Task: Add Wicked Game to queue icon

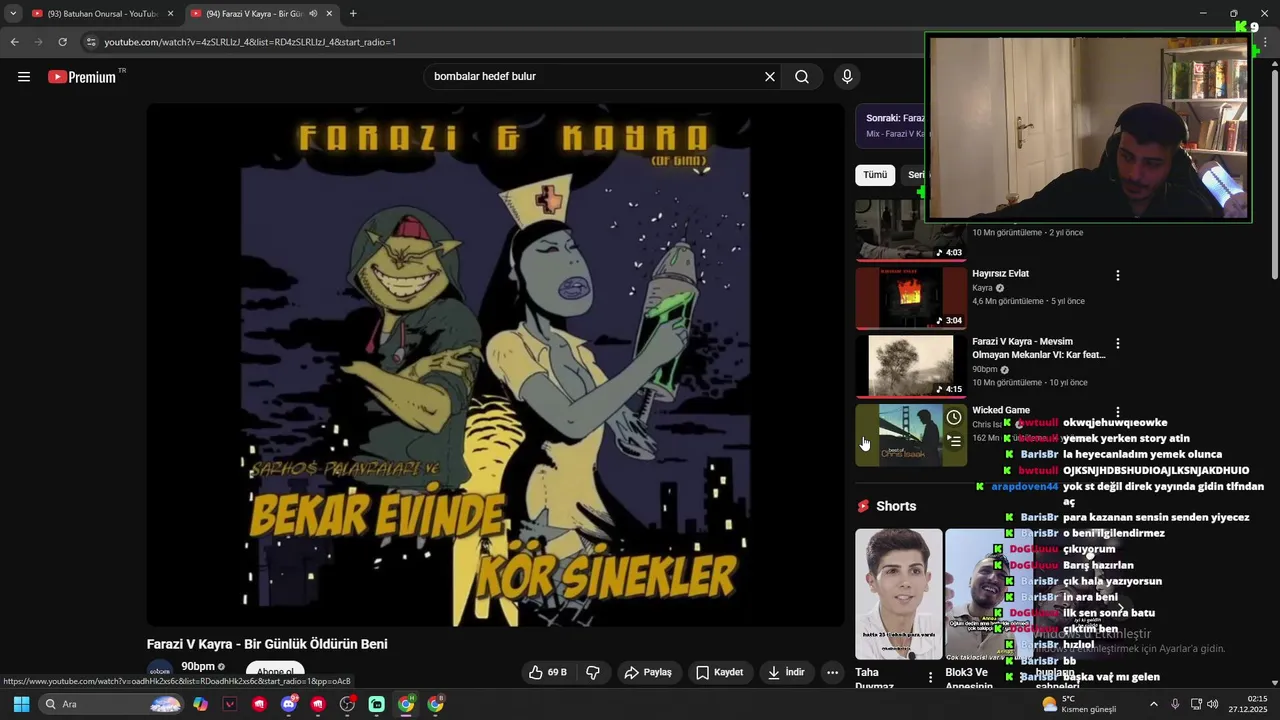Action: [x=954, y=441]
